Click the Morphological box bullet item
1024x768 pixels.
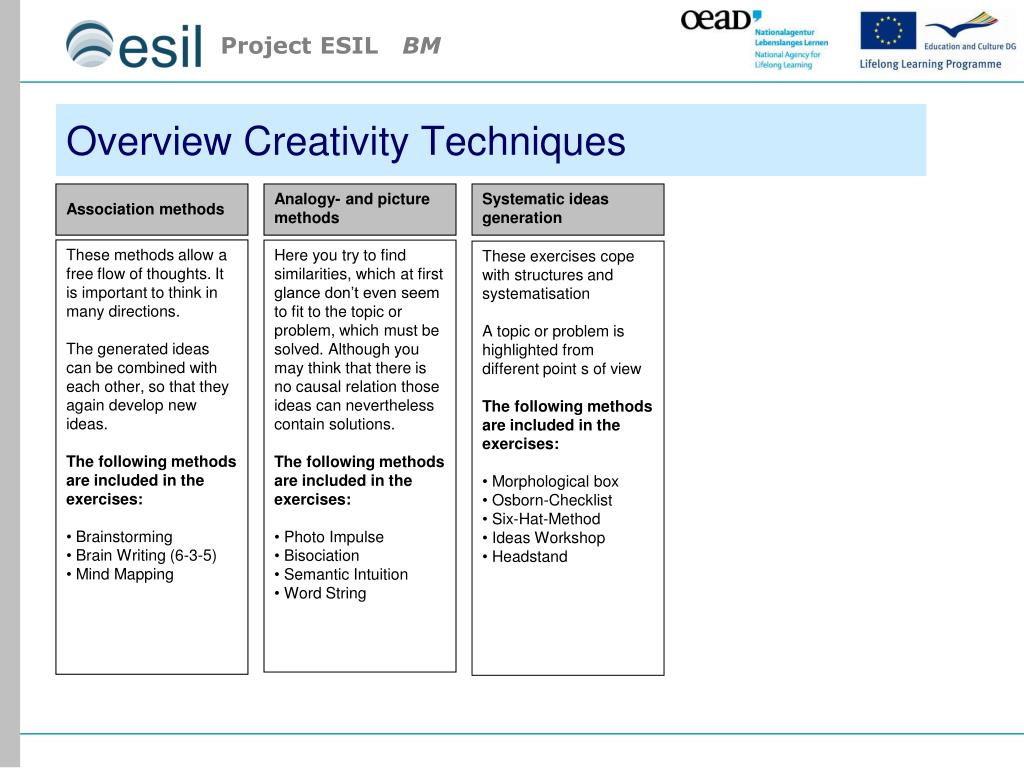[x=551, y=481]
